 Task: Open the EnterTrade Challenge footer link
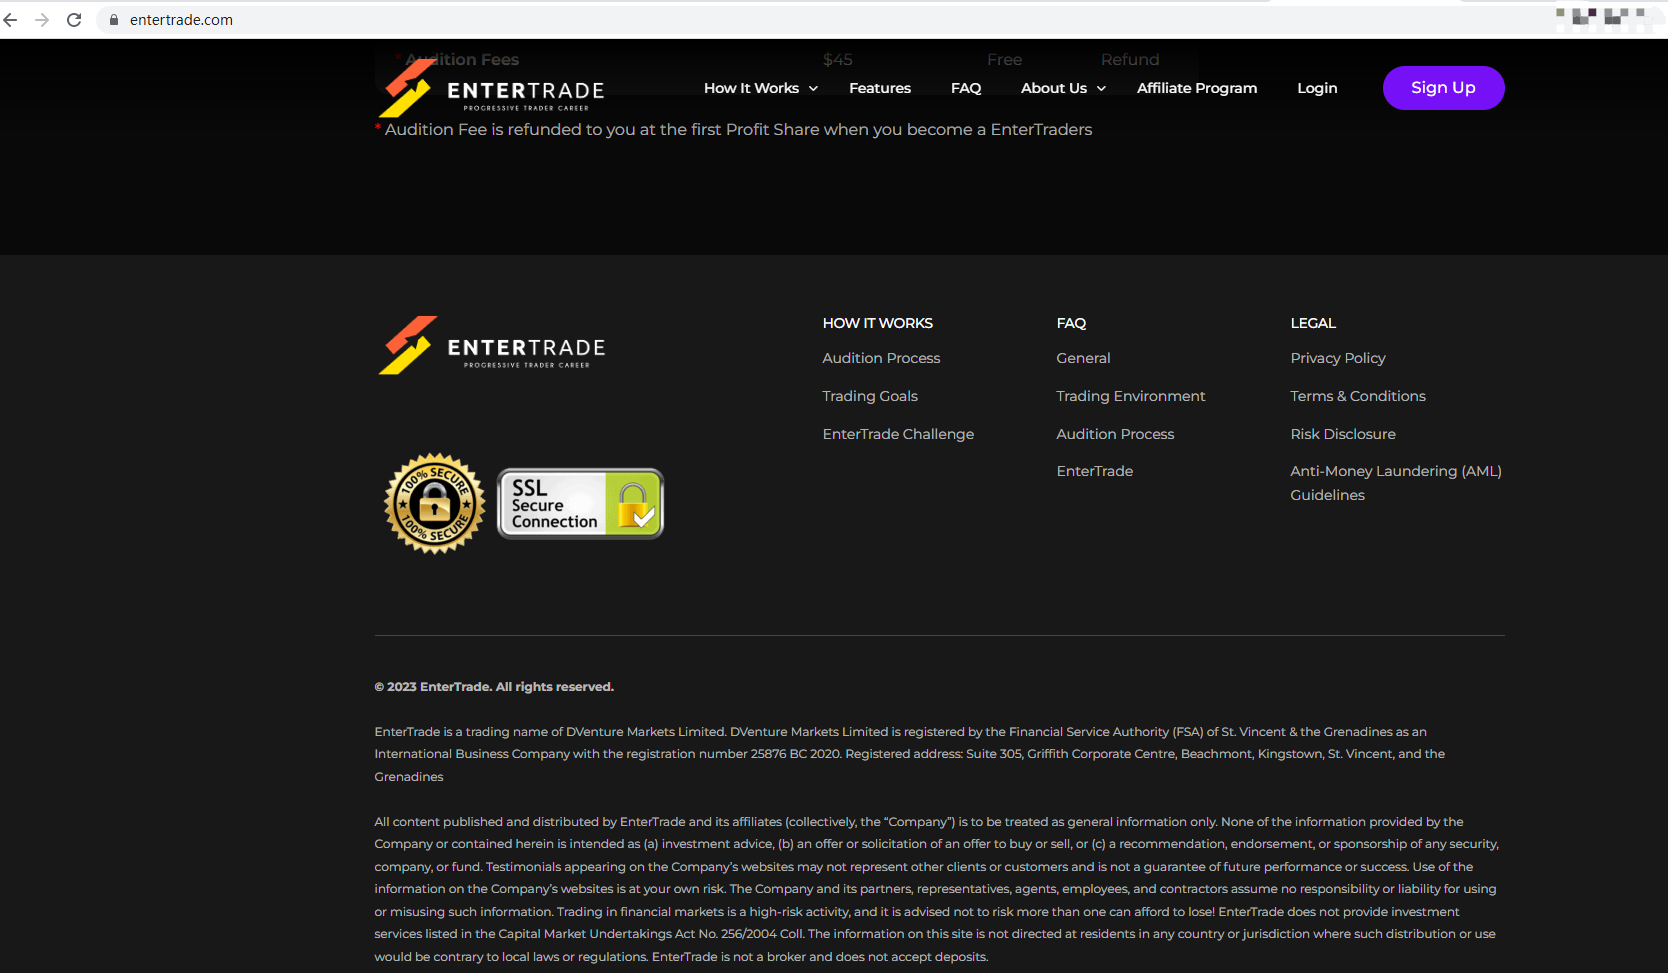pos(898,434)
